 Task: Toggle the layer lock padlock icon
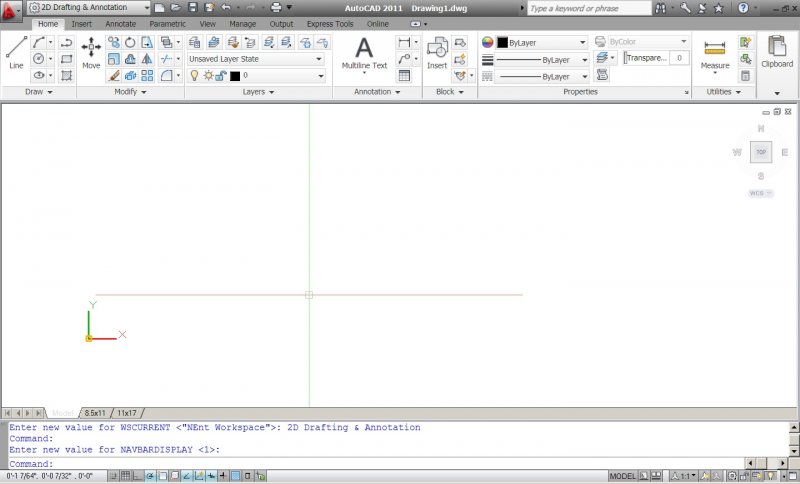point(221,76)
